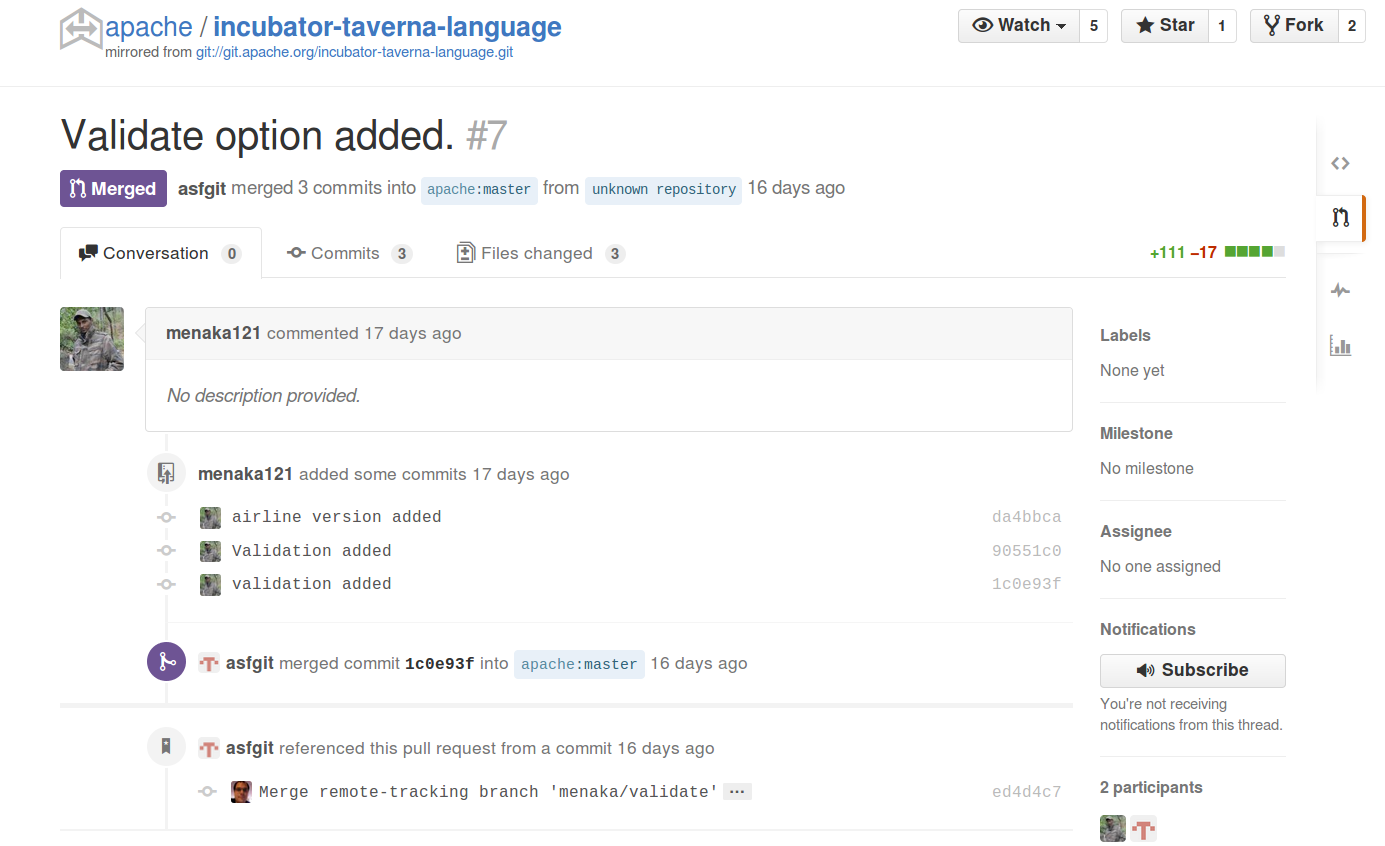1385x846 pixels.
Task: Click apache:master label in merge event
Action: [579, 664]
